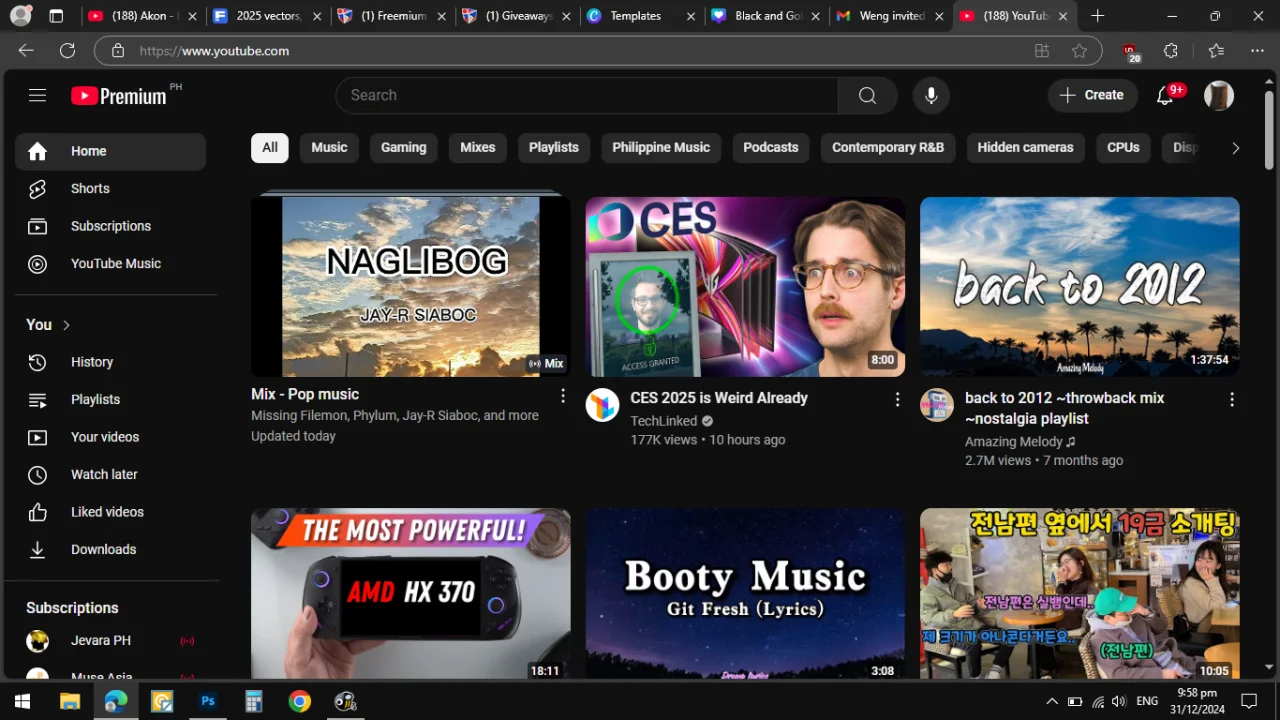
Task: Open the hamburger guide menu
Action: tap(37, 95)
